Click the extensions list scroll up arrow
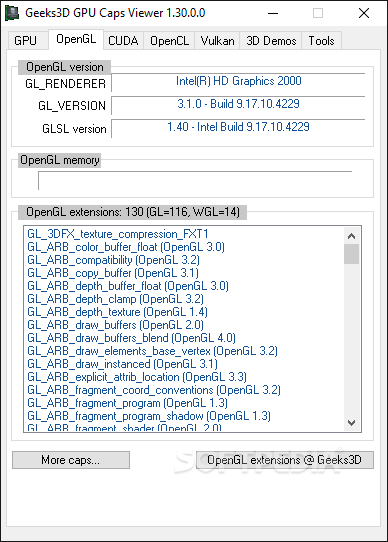 tap(351, 236)
